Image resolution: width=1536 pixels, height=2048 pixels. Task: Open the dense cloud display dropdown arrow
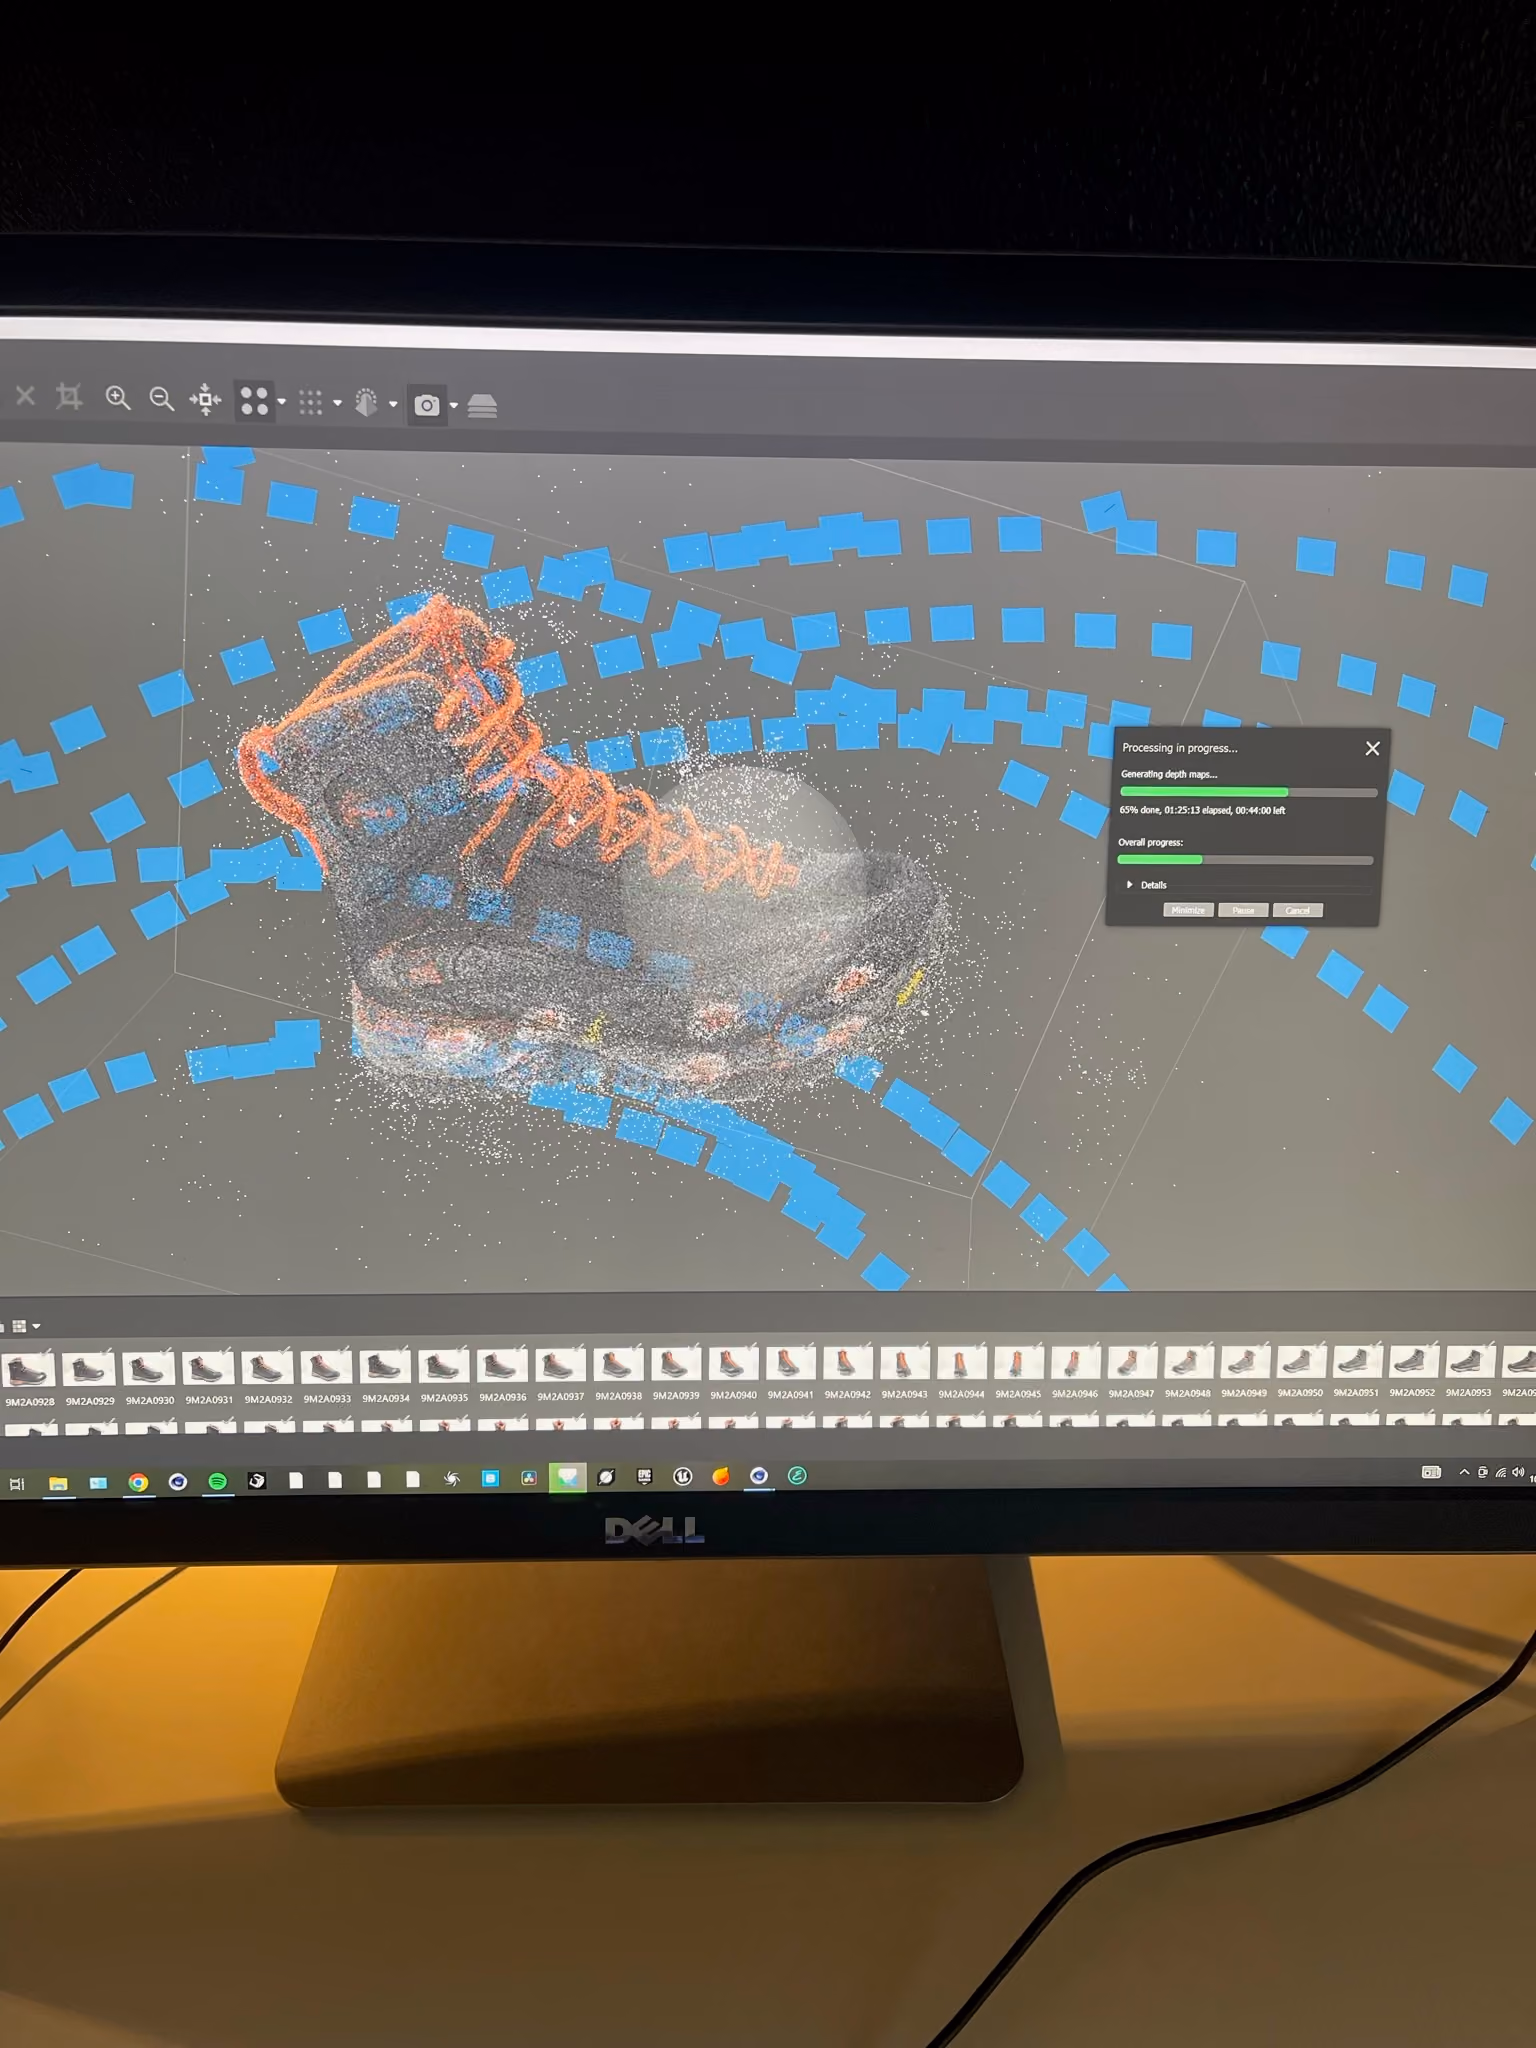coord(337,403)
